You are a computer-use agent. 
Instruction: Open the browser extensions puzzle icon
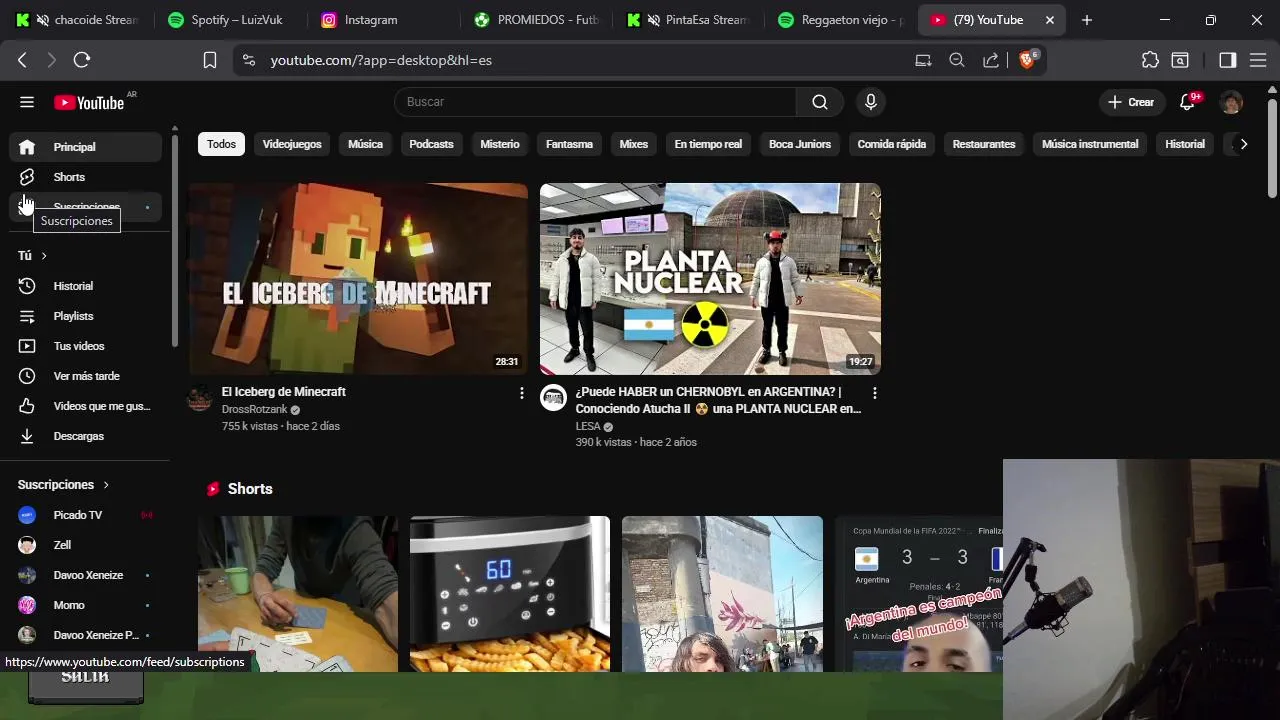point(1150,60)
